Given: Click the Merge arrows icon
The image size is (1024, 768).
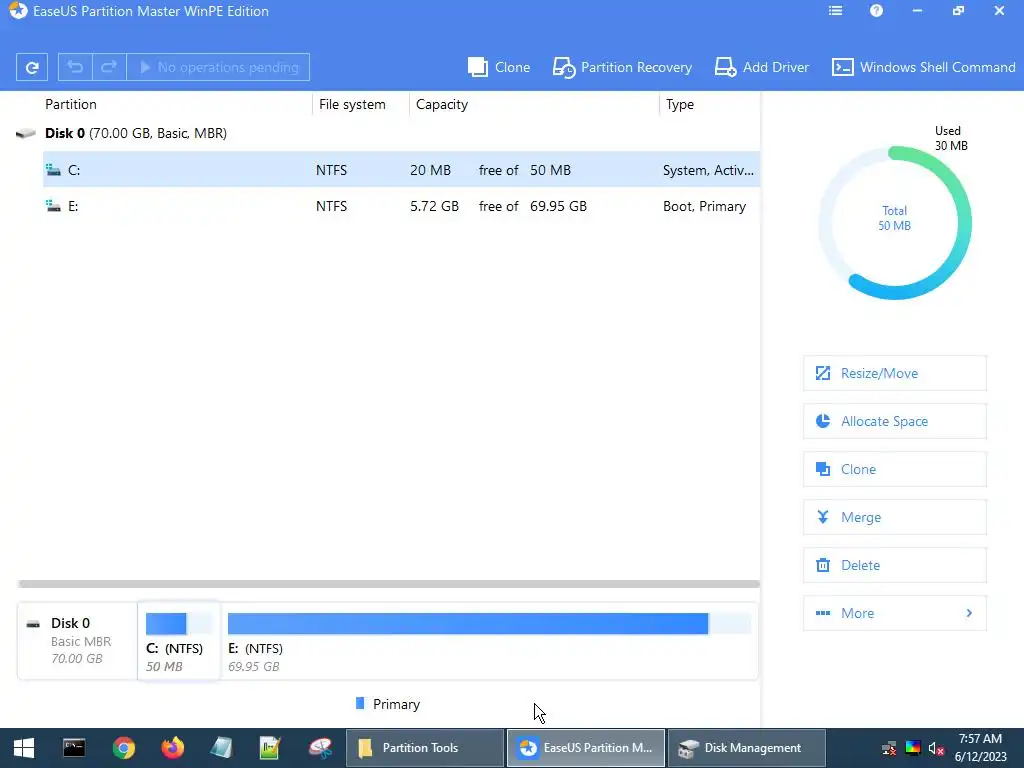Looking at the screenshot, I should (823, 517).
